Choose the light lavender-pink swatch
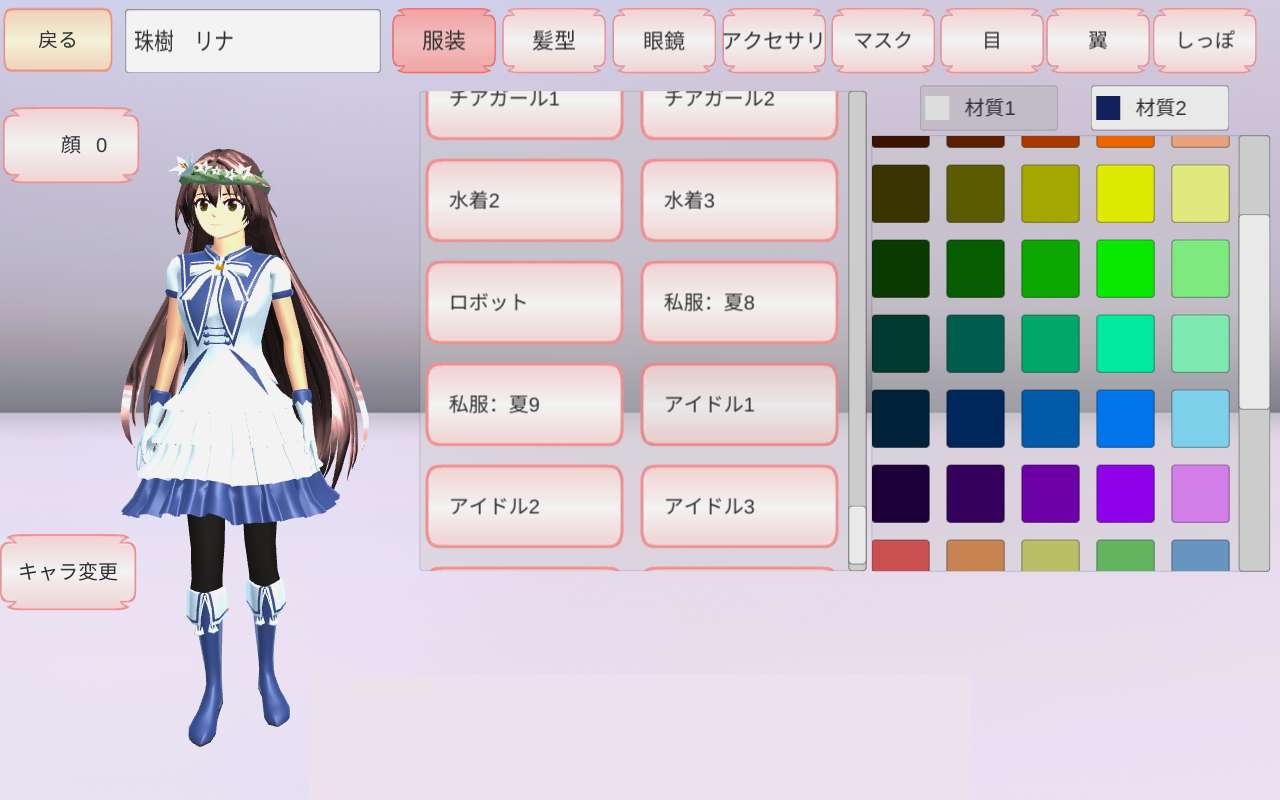This screenshot has width=1280, height=800. click(x=1201, y=494)
